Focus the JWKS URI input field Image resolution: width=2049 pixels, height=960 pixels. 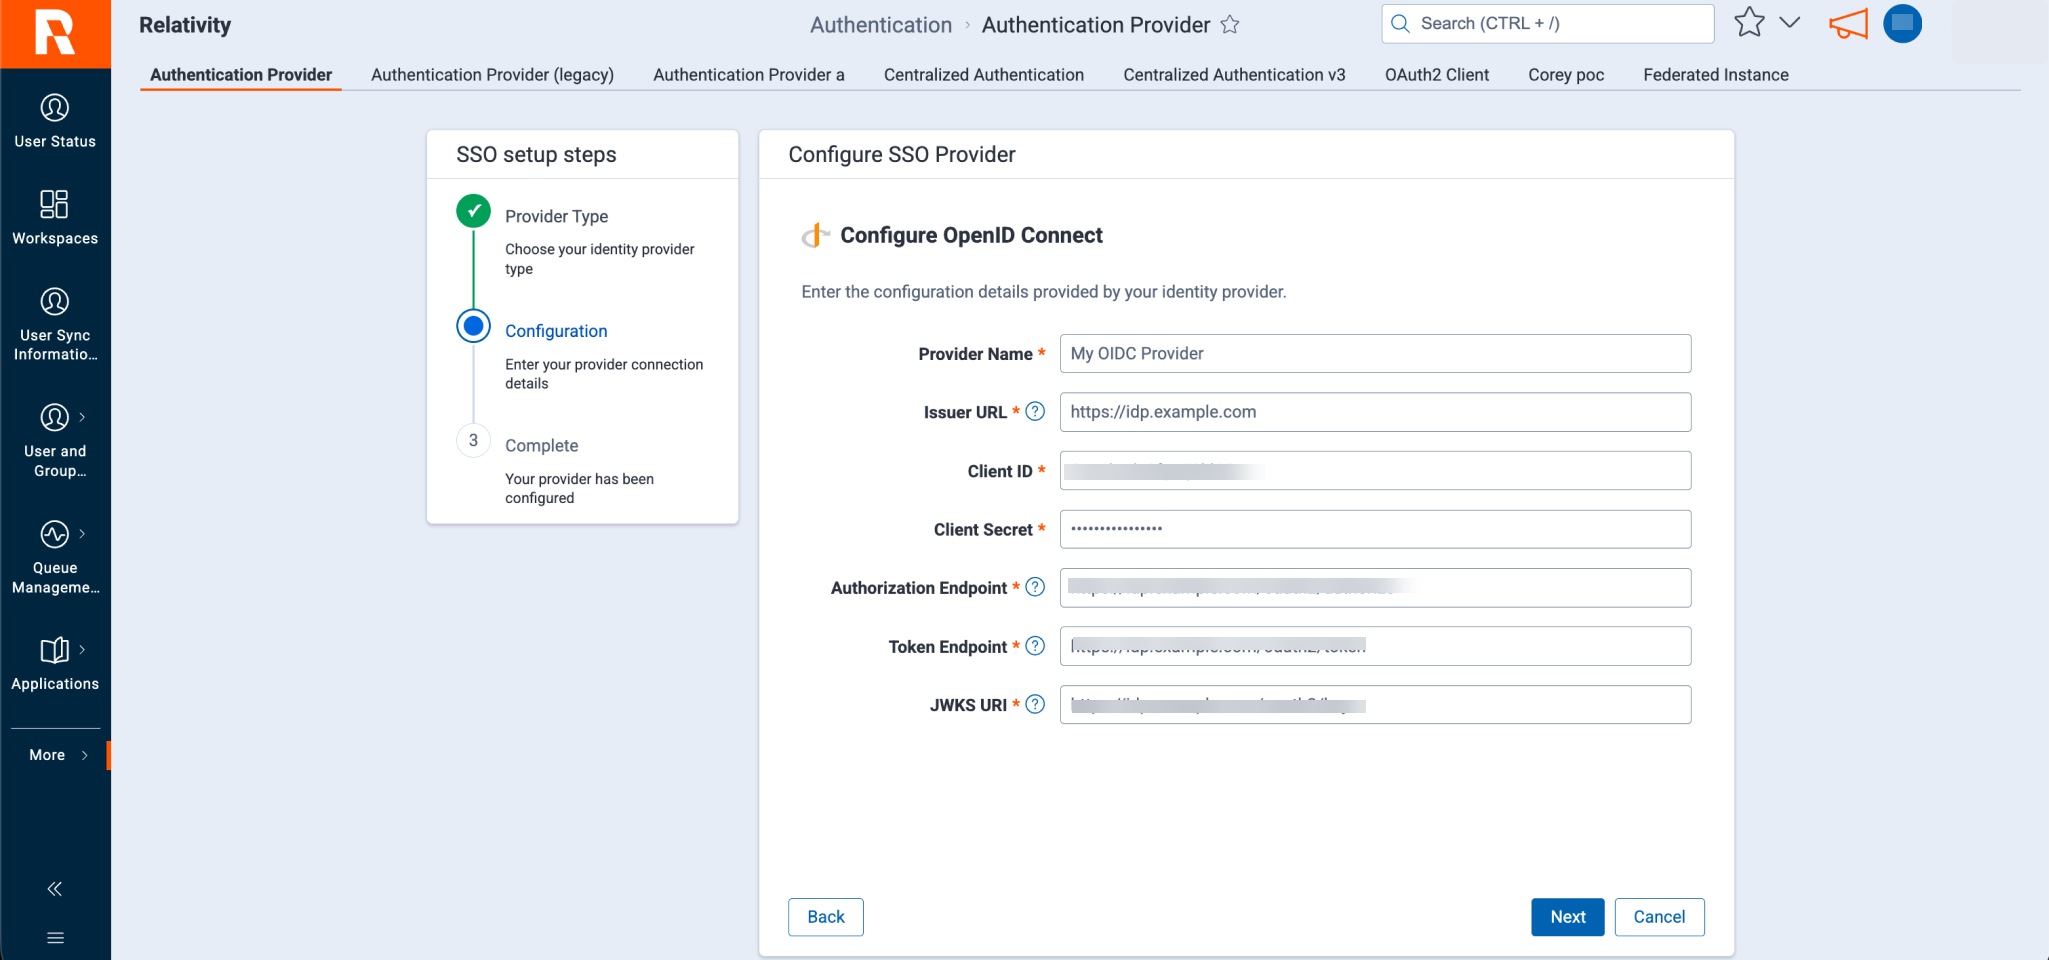[x=1375, y=705]
